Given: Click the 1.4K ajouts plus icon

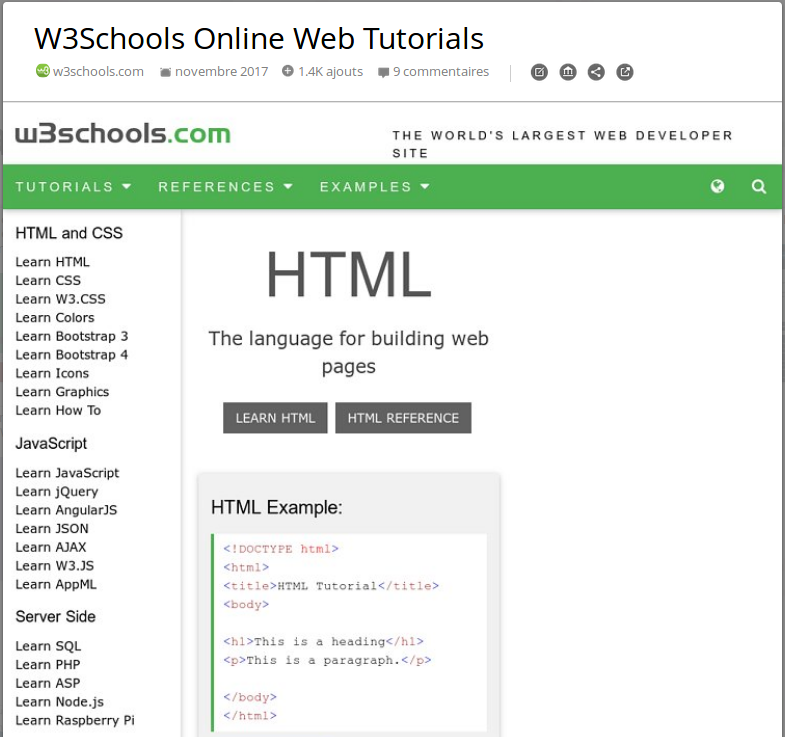Looking at the screenshot, I should coord(288,71).
